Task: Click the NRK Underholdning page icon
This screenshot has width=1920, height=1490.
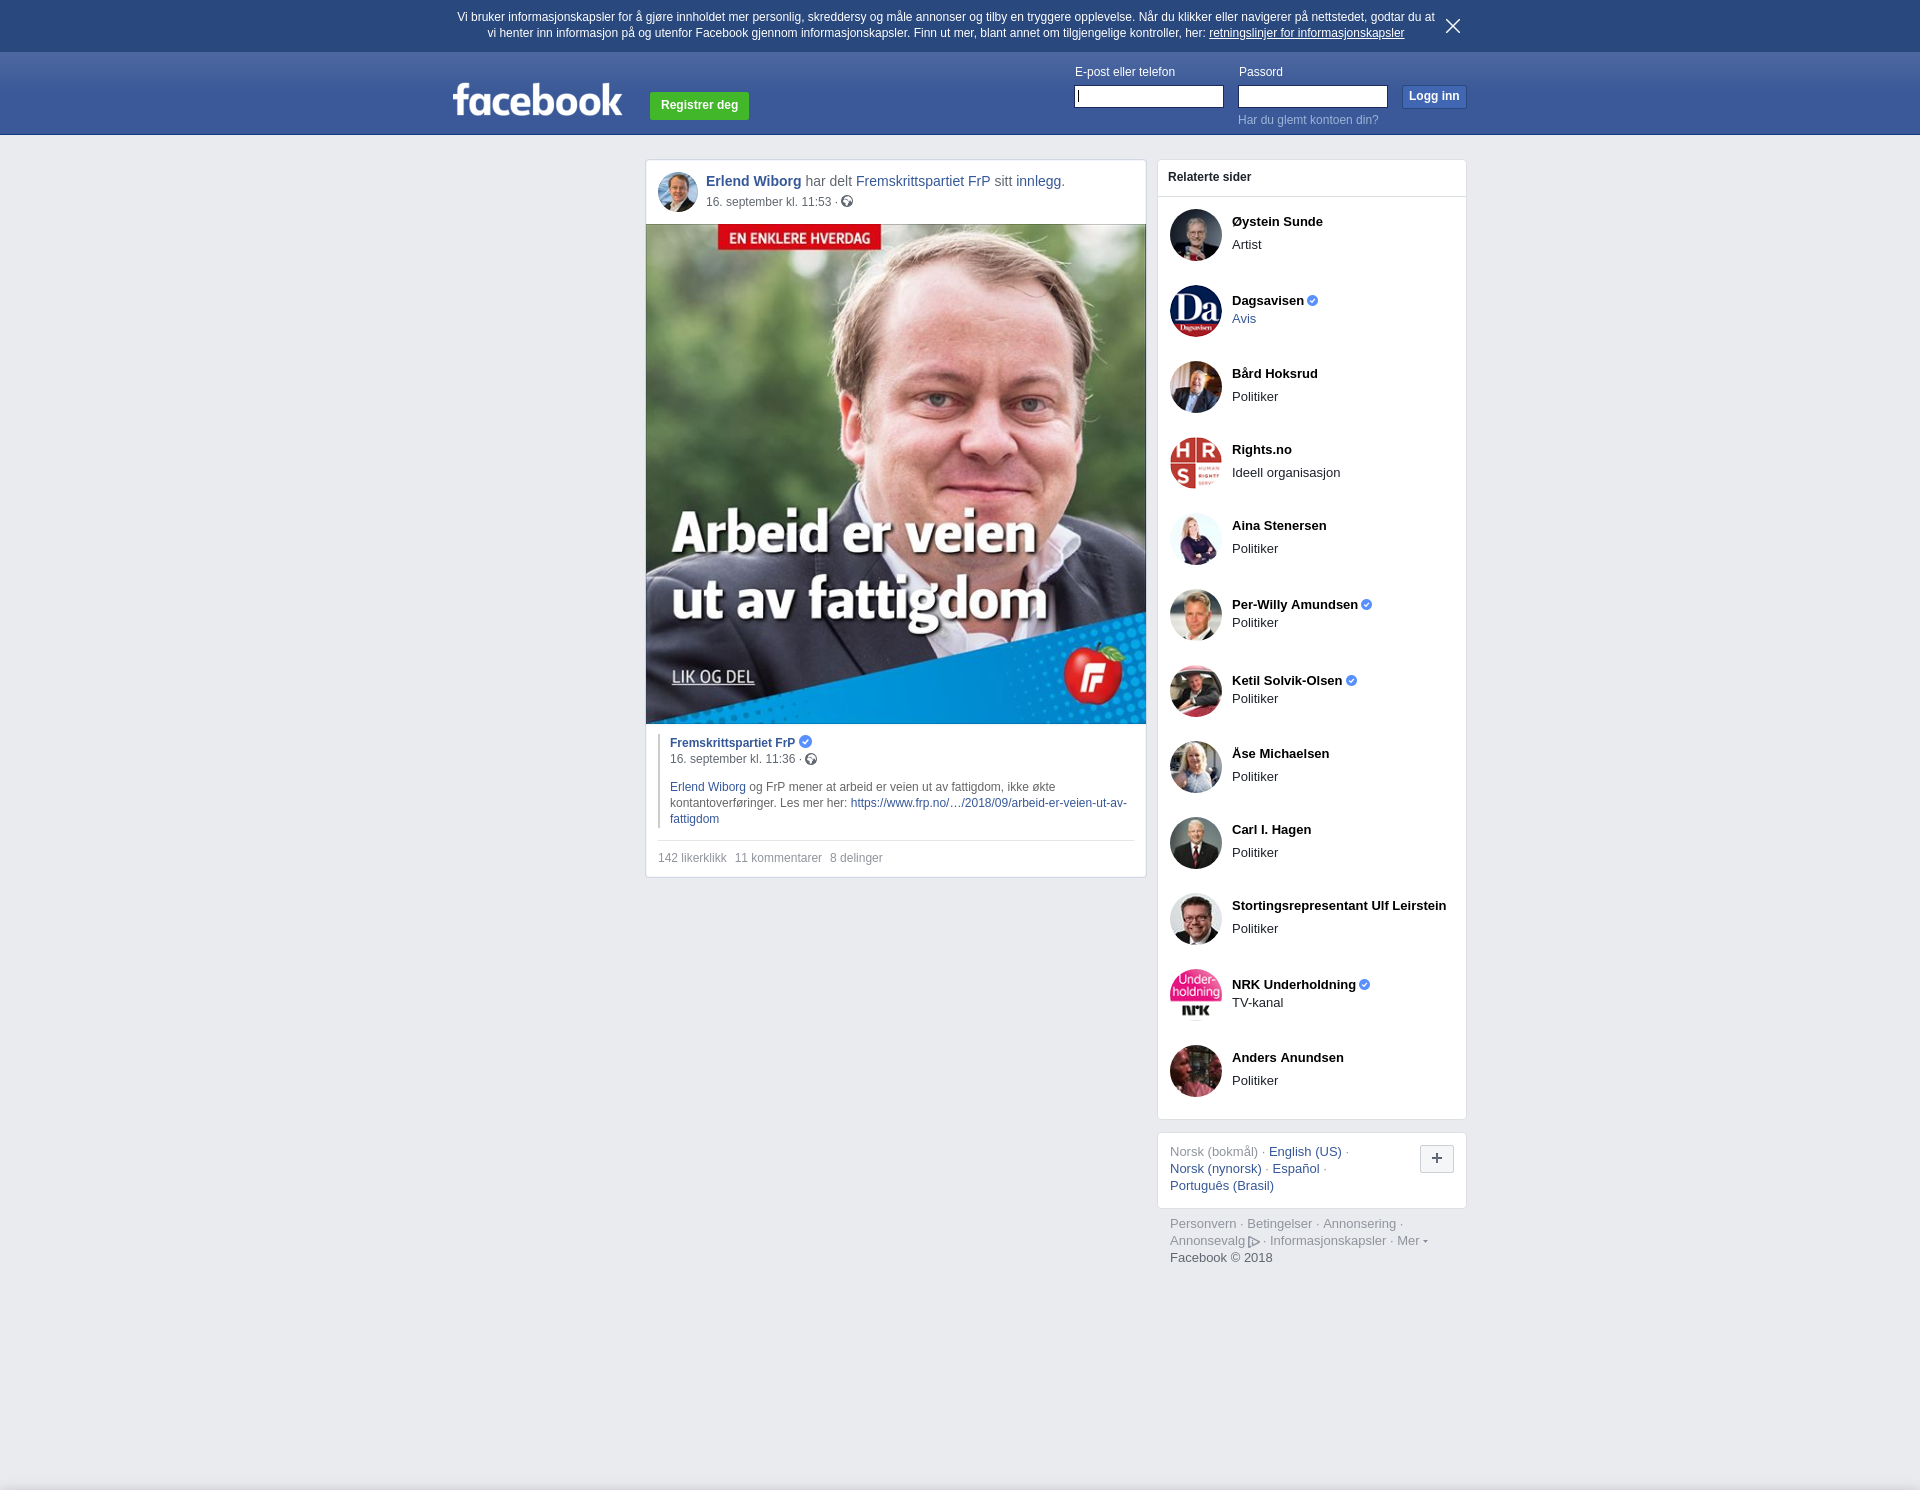Action: (x=1195, y=994)
